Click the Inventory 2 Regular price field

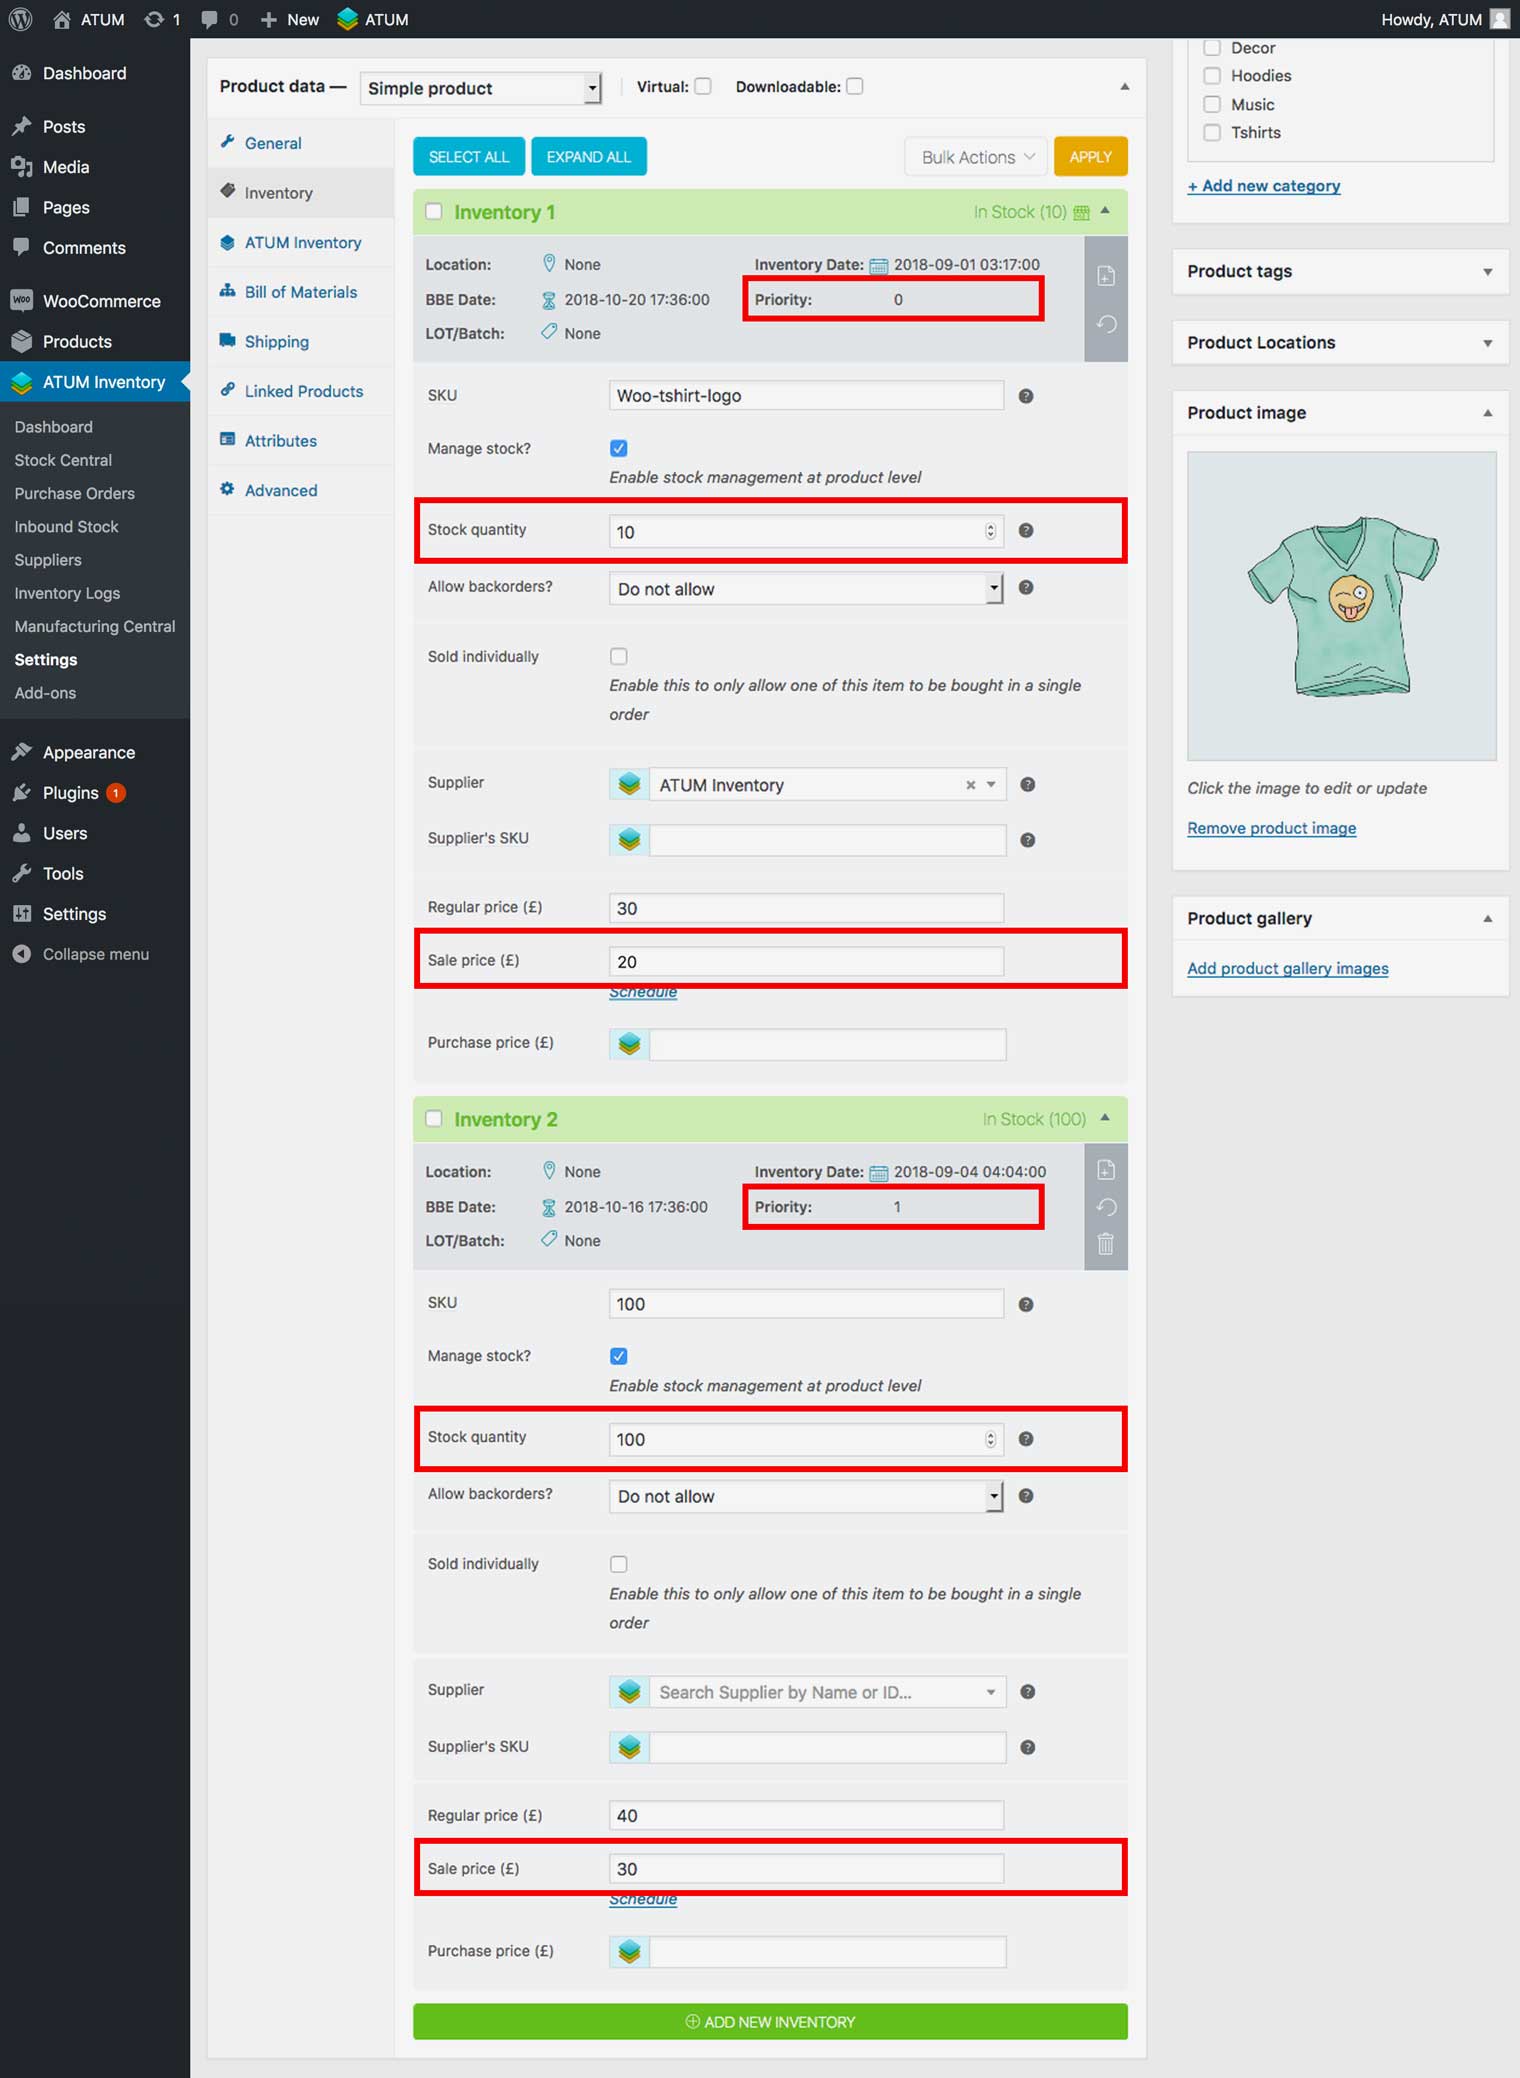(x=806, y=1815)
